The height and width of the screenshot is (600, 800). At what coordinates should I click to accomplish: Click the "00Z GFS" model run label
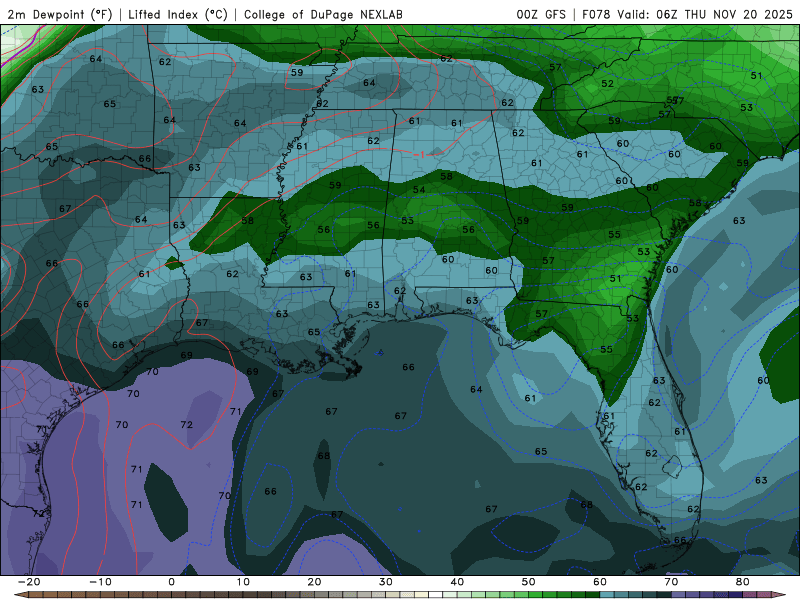point(541,14)
